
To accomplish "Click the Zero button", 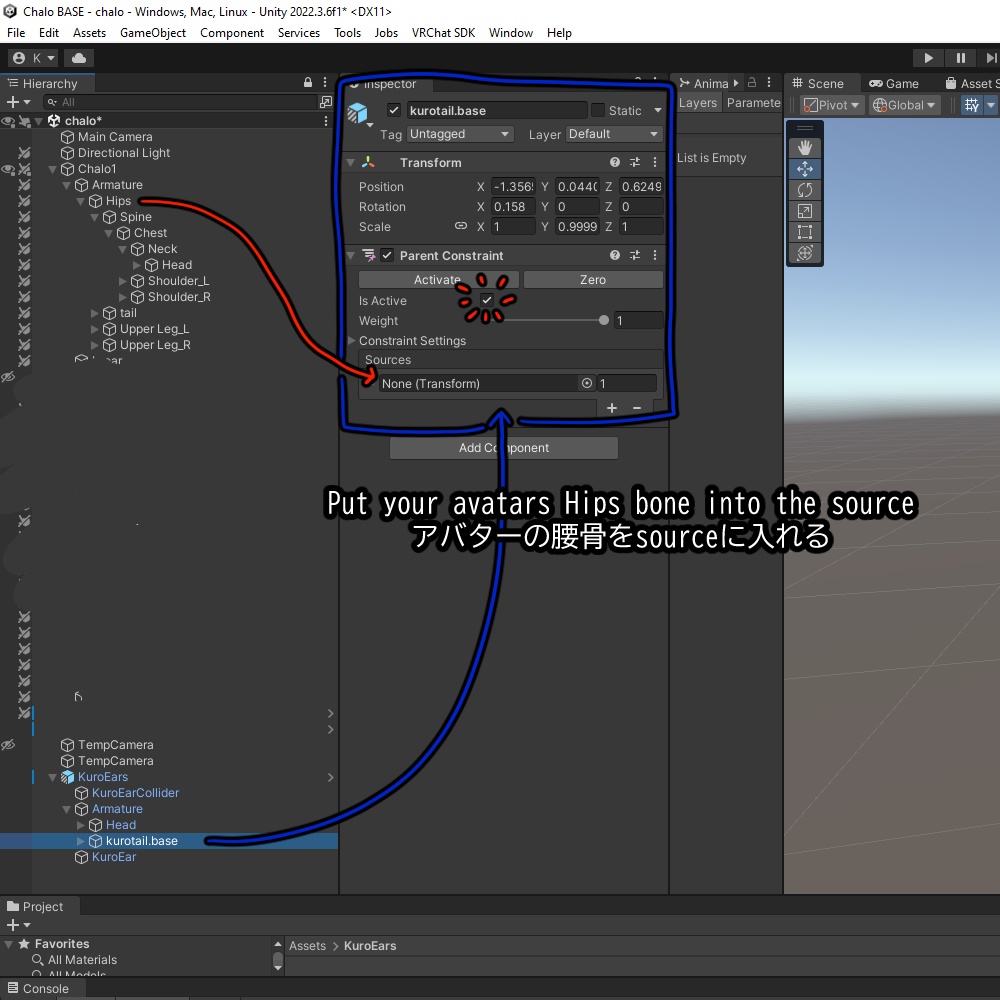I will tap(593, 279).
